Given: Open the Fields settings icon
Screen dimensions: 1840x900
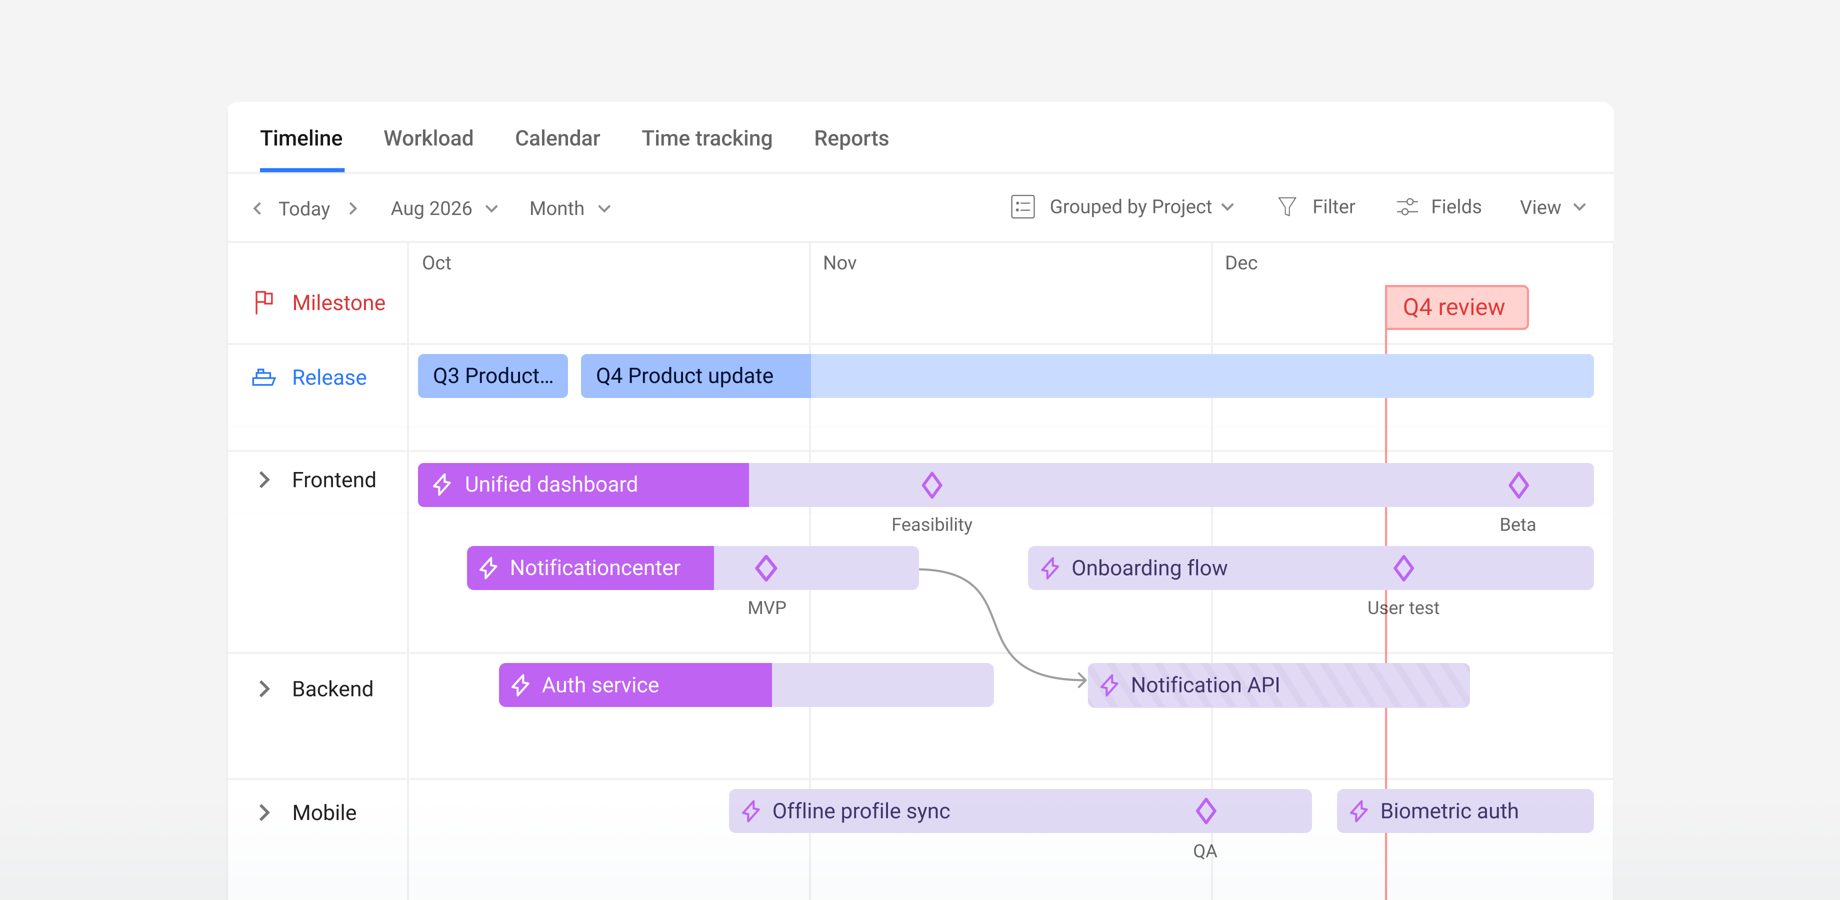Looking at the screenshot, I should point(1407,206).
